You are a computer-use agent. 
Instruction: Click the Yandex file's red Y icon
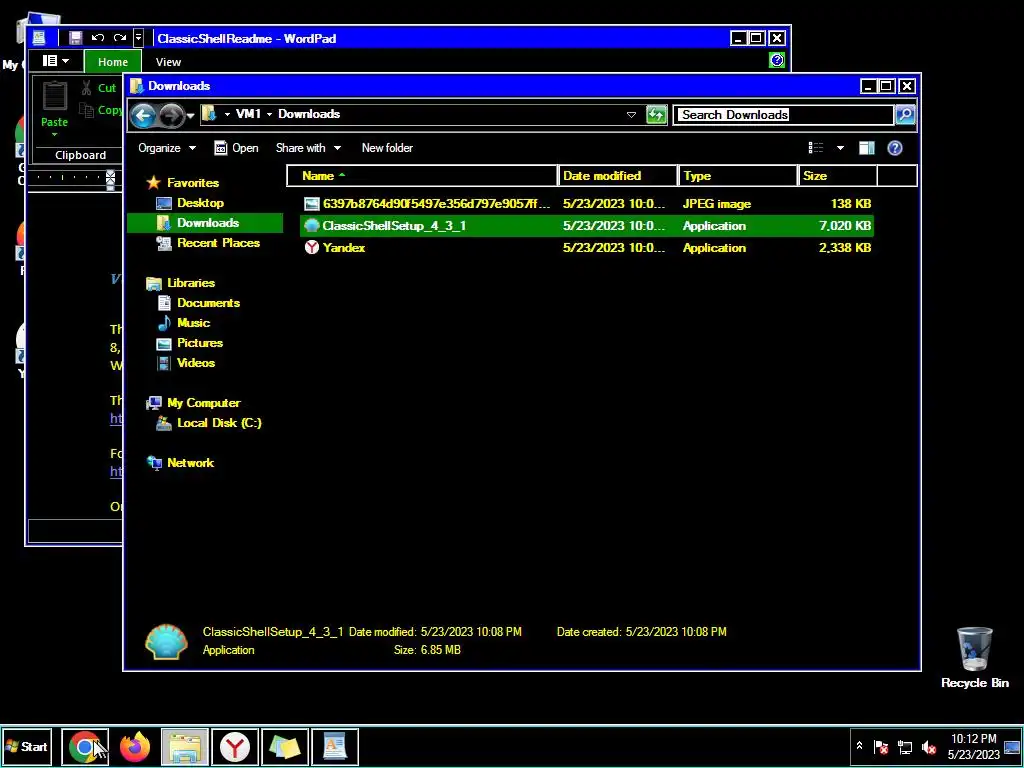click(x=312, y=248)
